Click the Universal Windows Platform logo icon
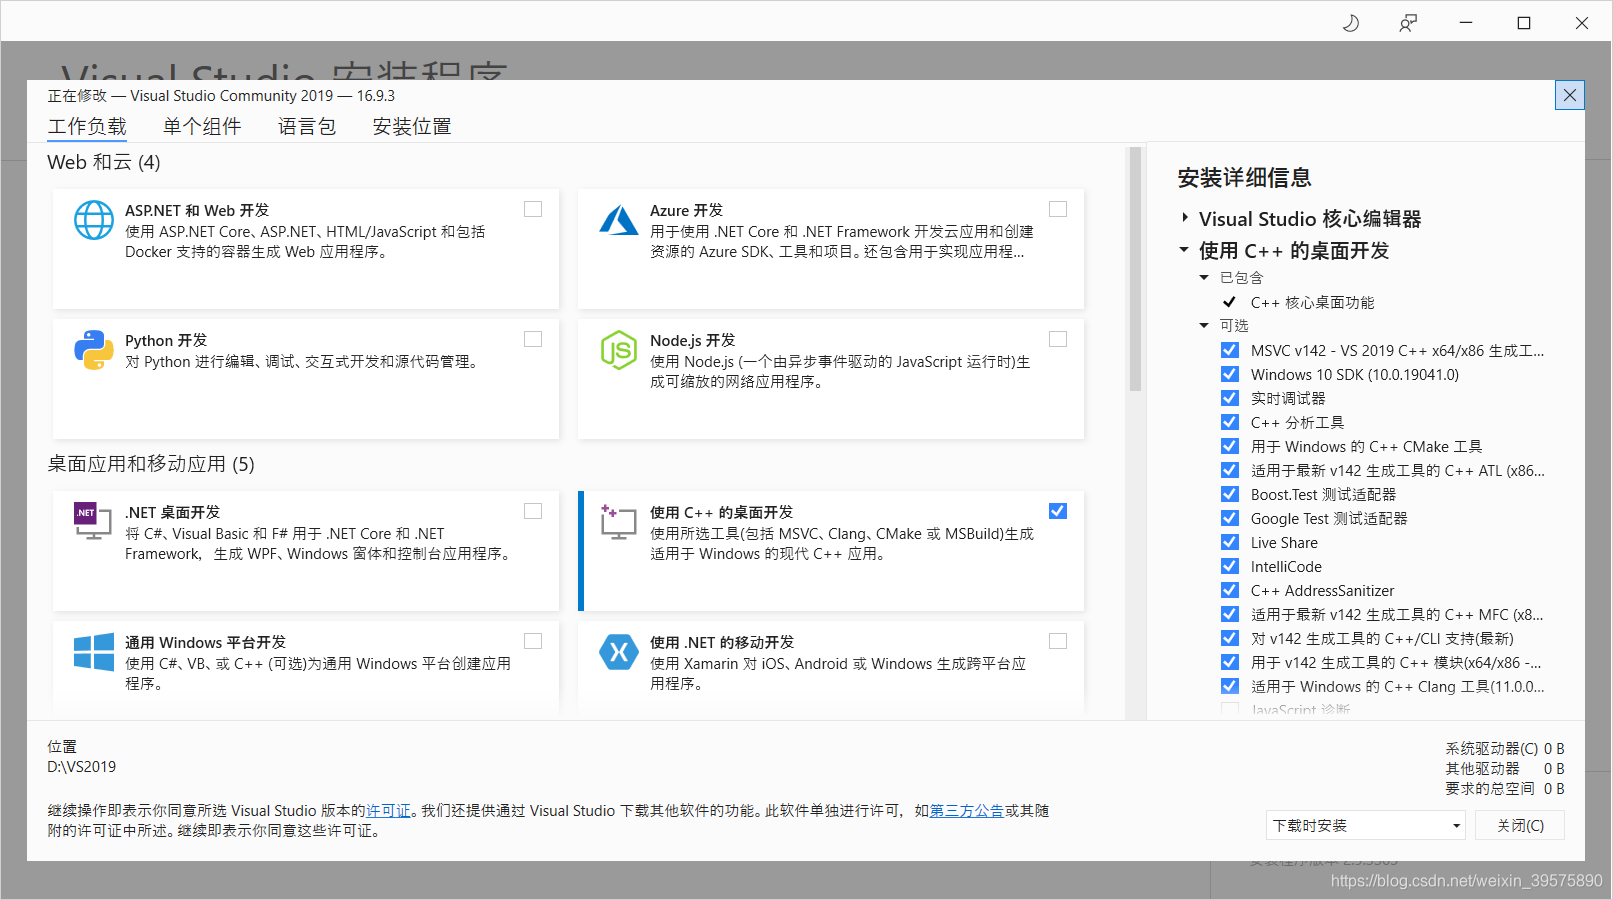The image size is (1613, 900). pos(94,652)
